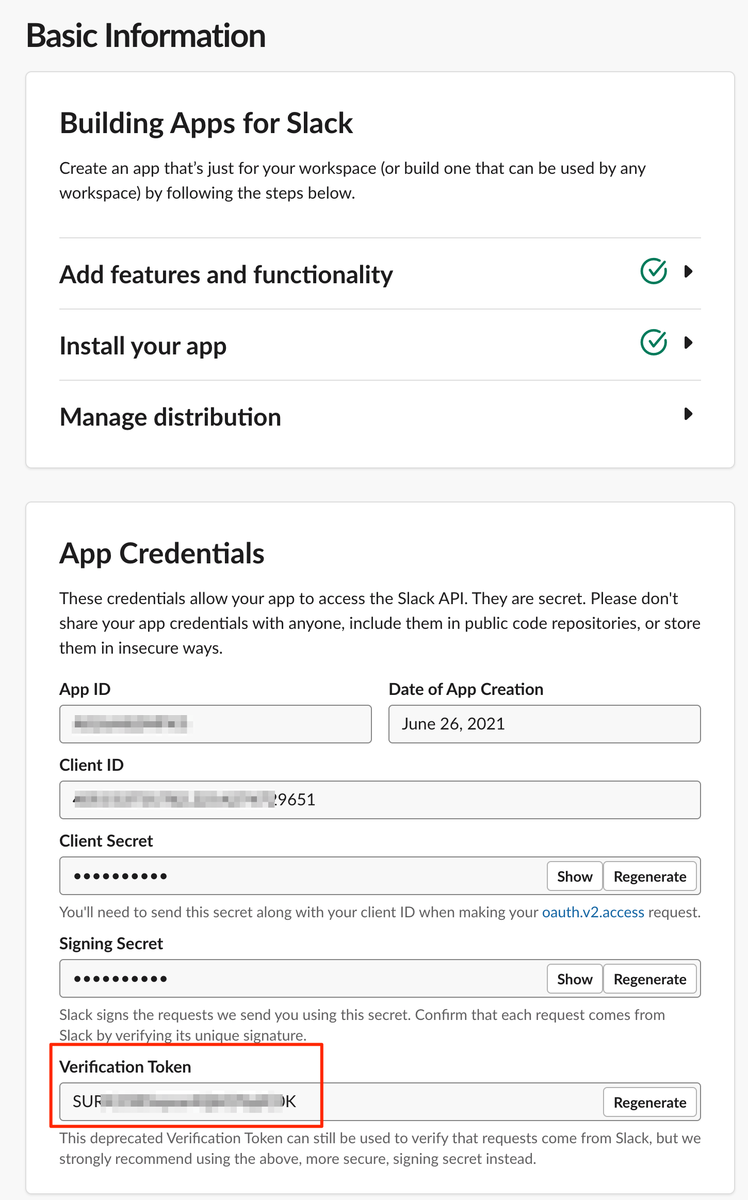The width and height of the screenshot is (748, 1200).
Task: Expand the Install your app arrow
Action: 688,343
